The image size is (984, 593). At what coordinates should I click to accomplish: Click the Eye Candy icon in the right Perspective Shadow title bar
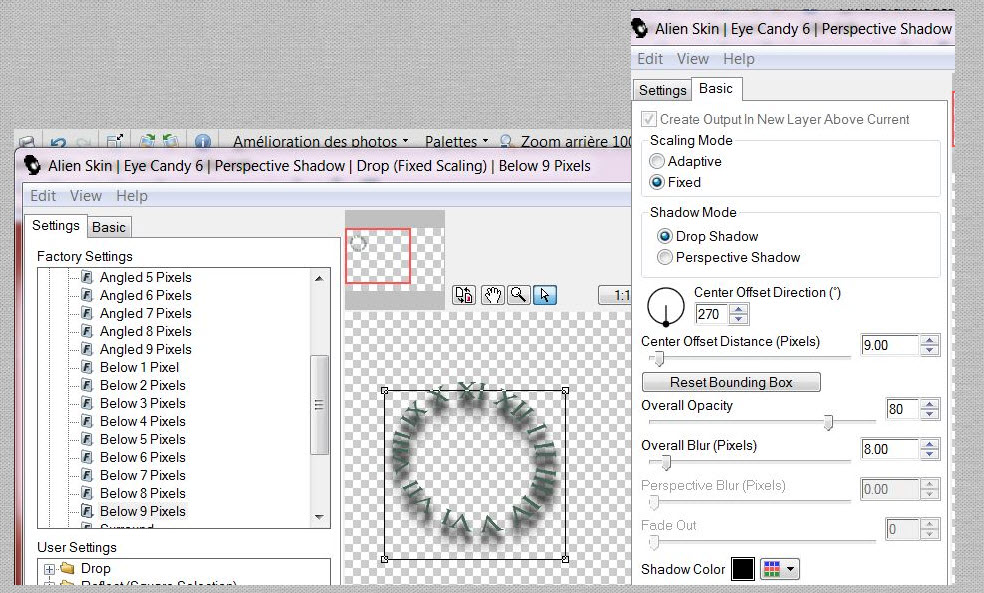pyautogui.click(x=639, y=28)
